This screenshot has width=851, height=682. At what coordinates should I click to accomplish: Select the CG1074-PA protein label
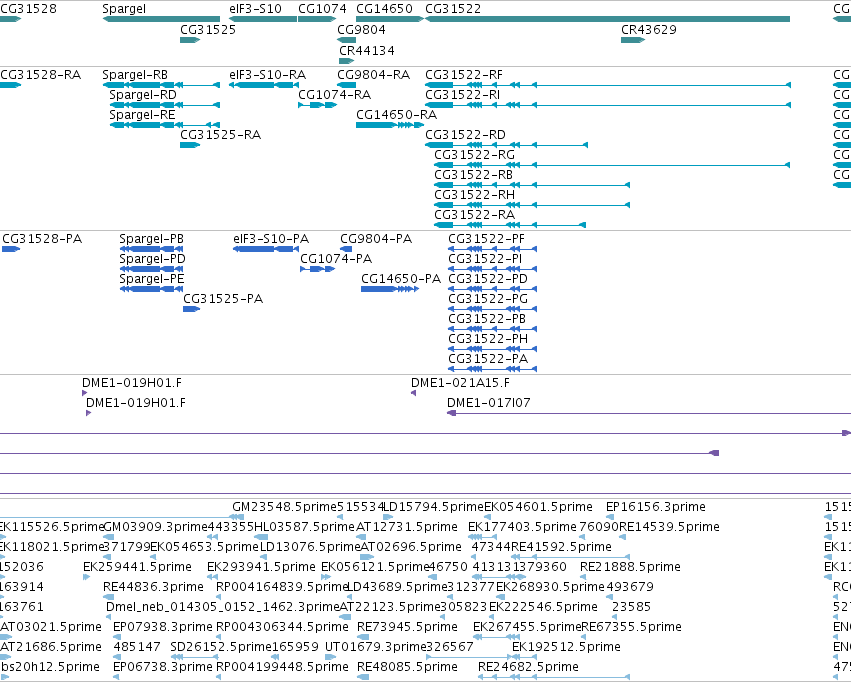click(336, 259)
